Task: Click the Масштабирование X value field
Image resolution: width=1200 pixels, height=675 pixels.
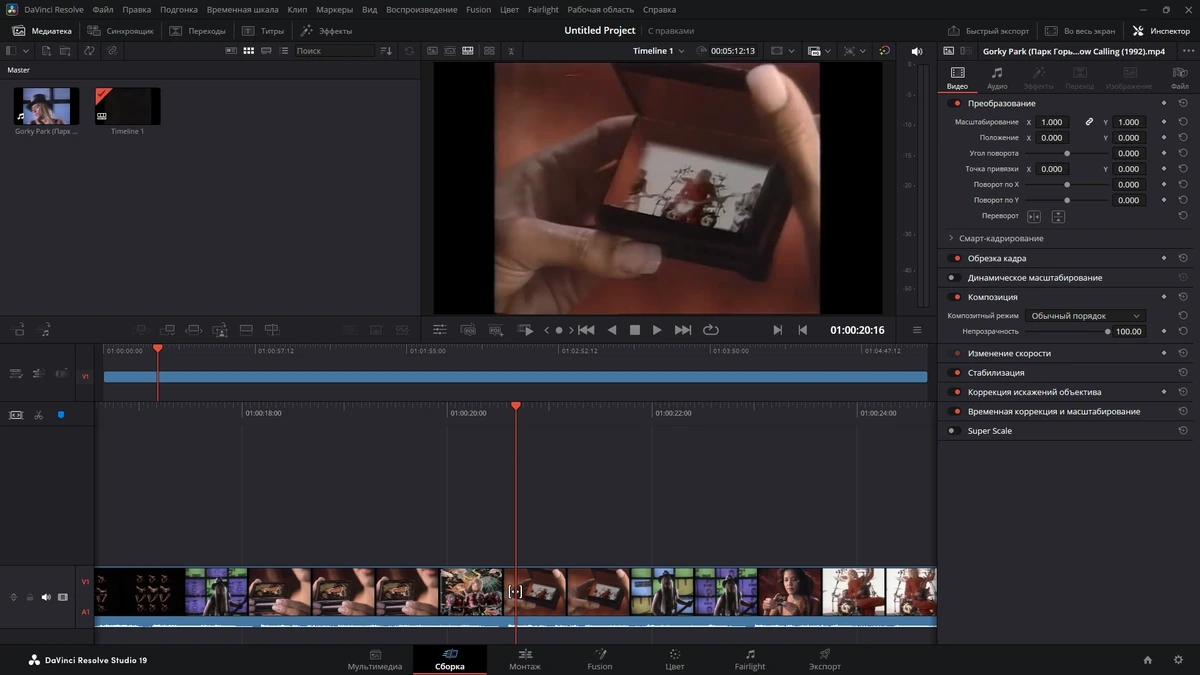Action: pos(1052,122)
